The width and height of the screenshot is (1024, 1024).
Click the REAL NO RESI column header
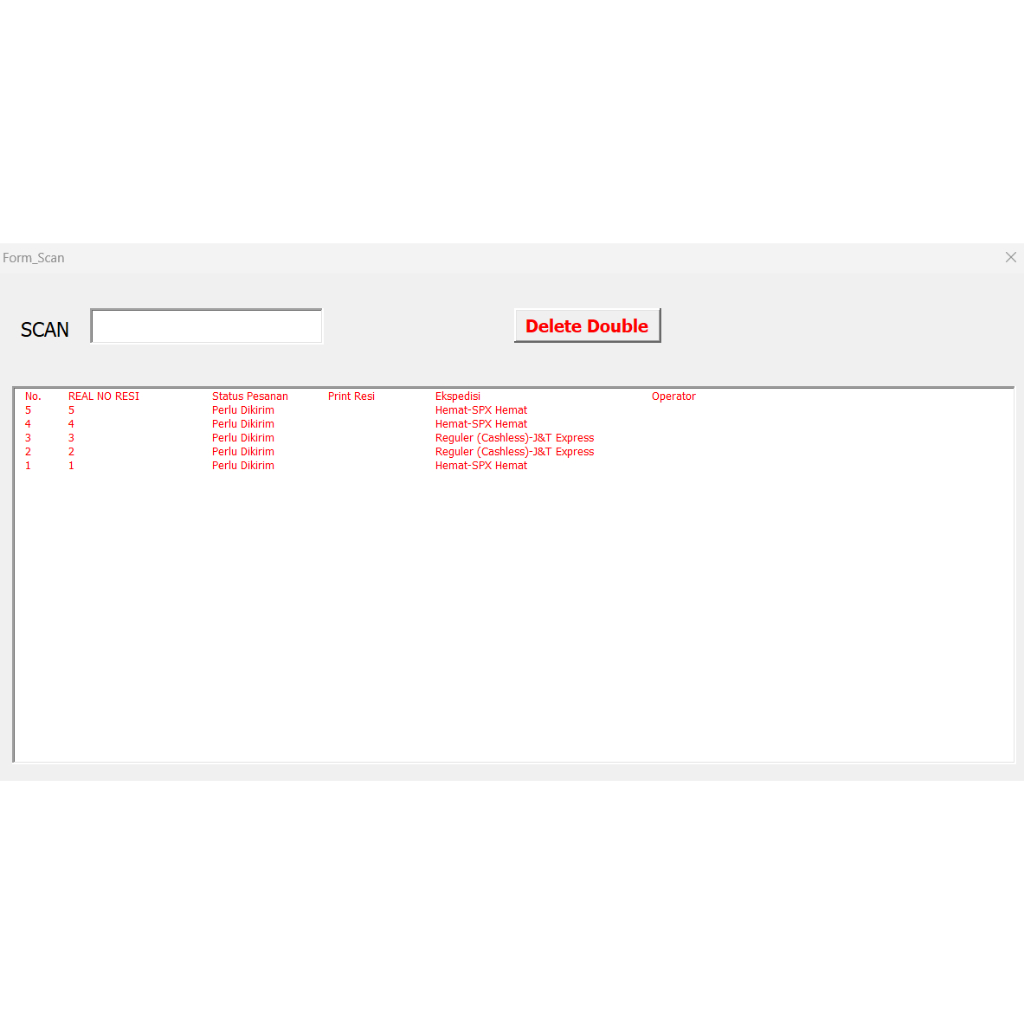[104, 395]
